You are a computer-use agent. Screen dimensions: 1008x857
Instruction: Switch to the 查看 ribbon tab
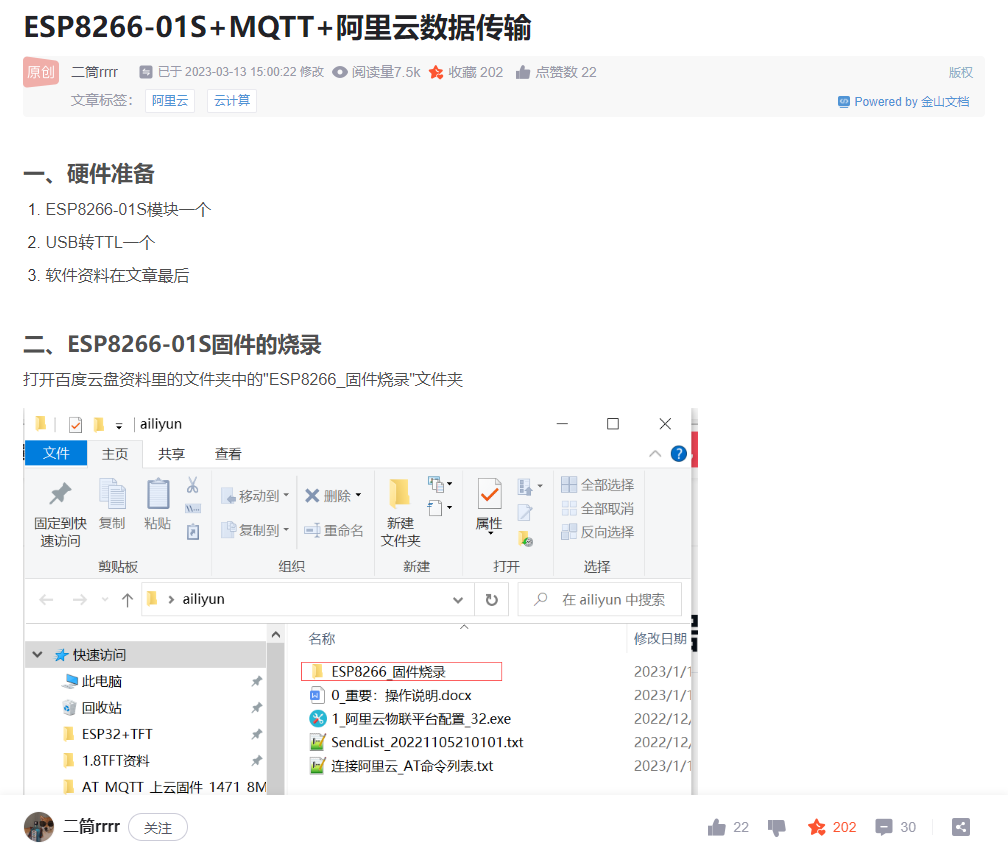[x=228, y=454]
